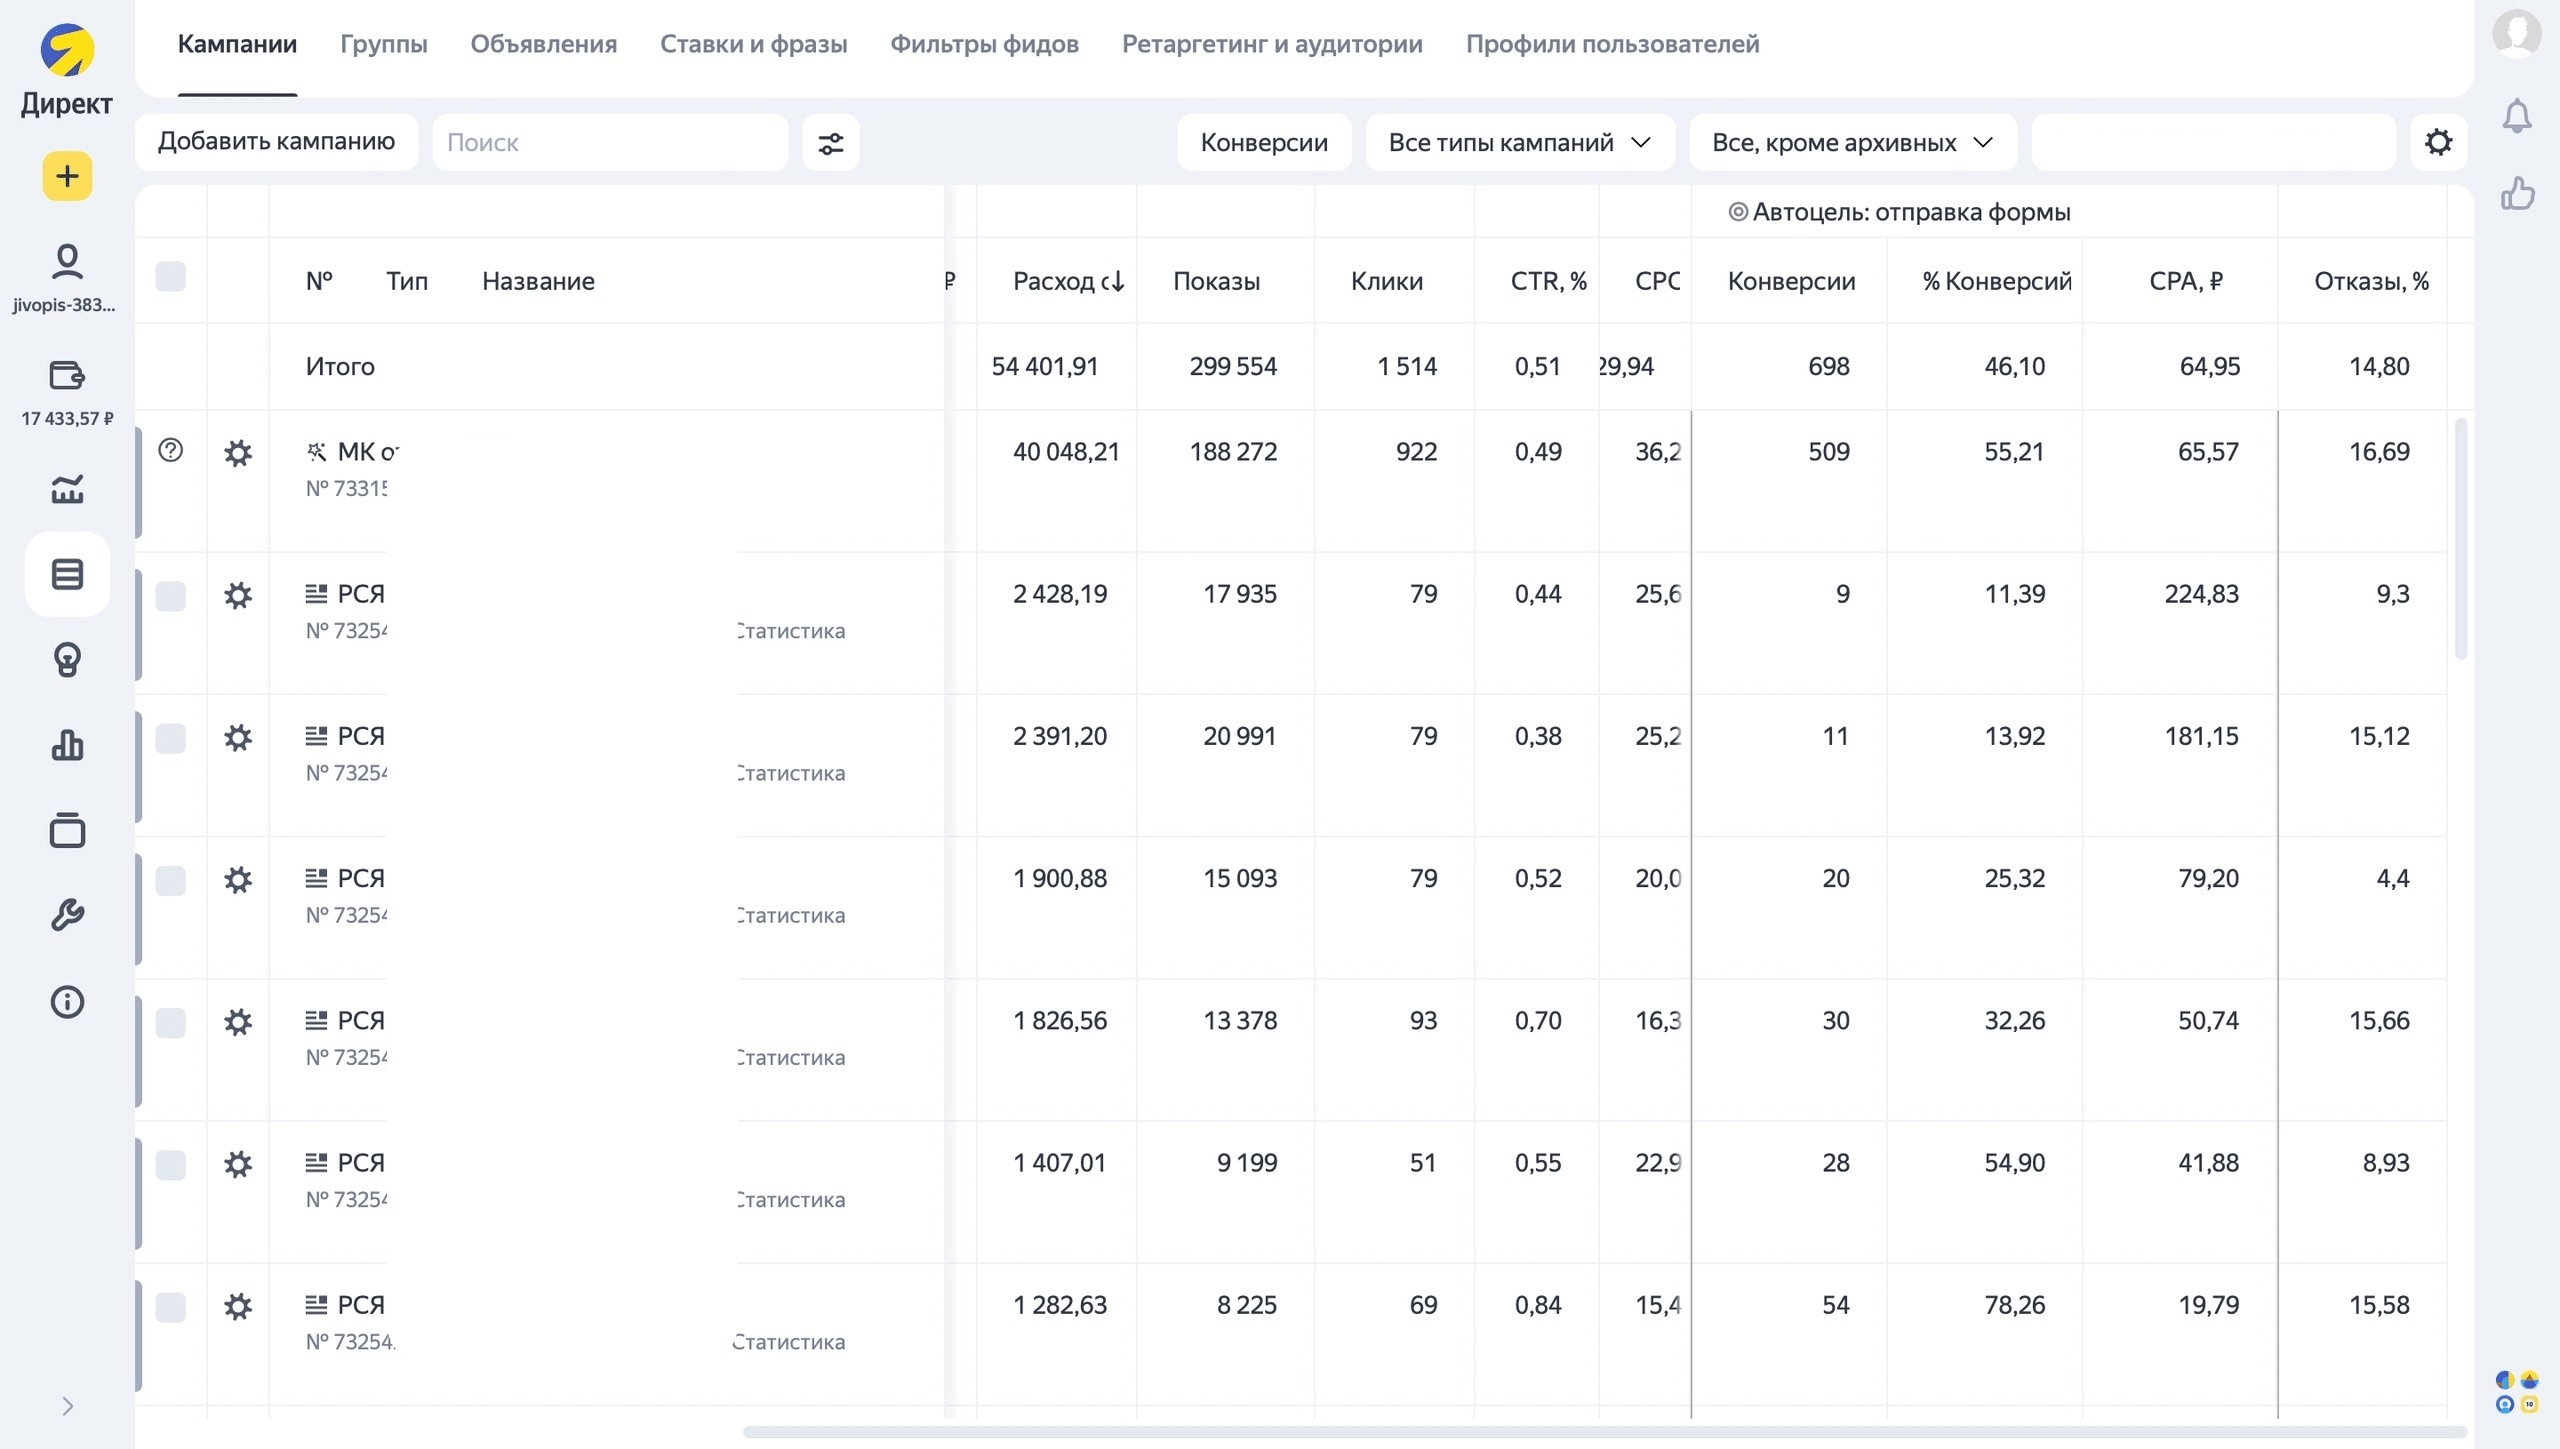Open the wrench tools icon in sidebar

pos(67,915)
